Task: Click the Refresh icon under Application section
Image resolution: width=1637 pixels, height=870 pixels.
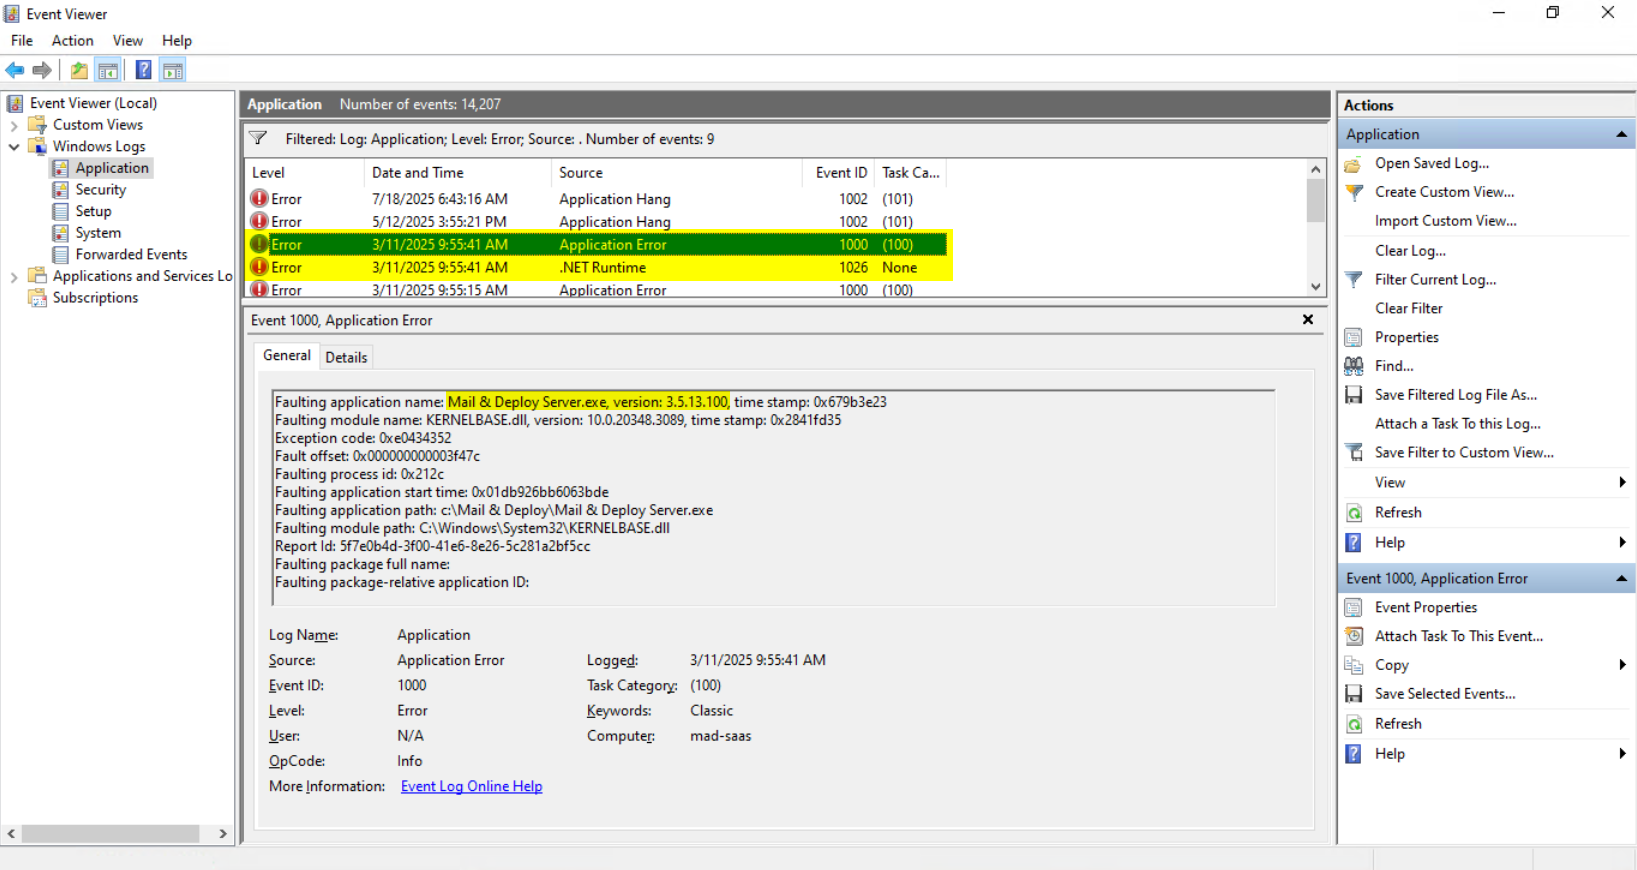Action: click(1353, 513)
